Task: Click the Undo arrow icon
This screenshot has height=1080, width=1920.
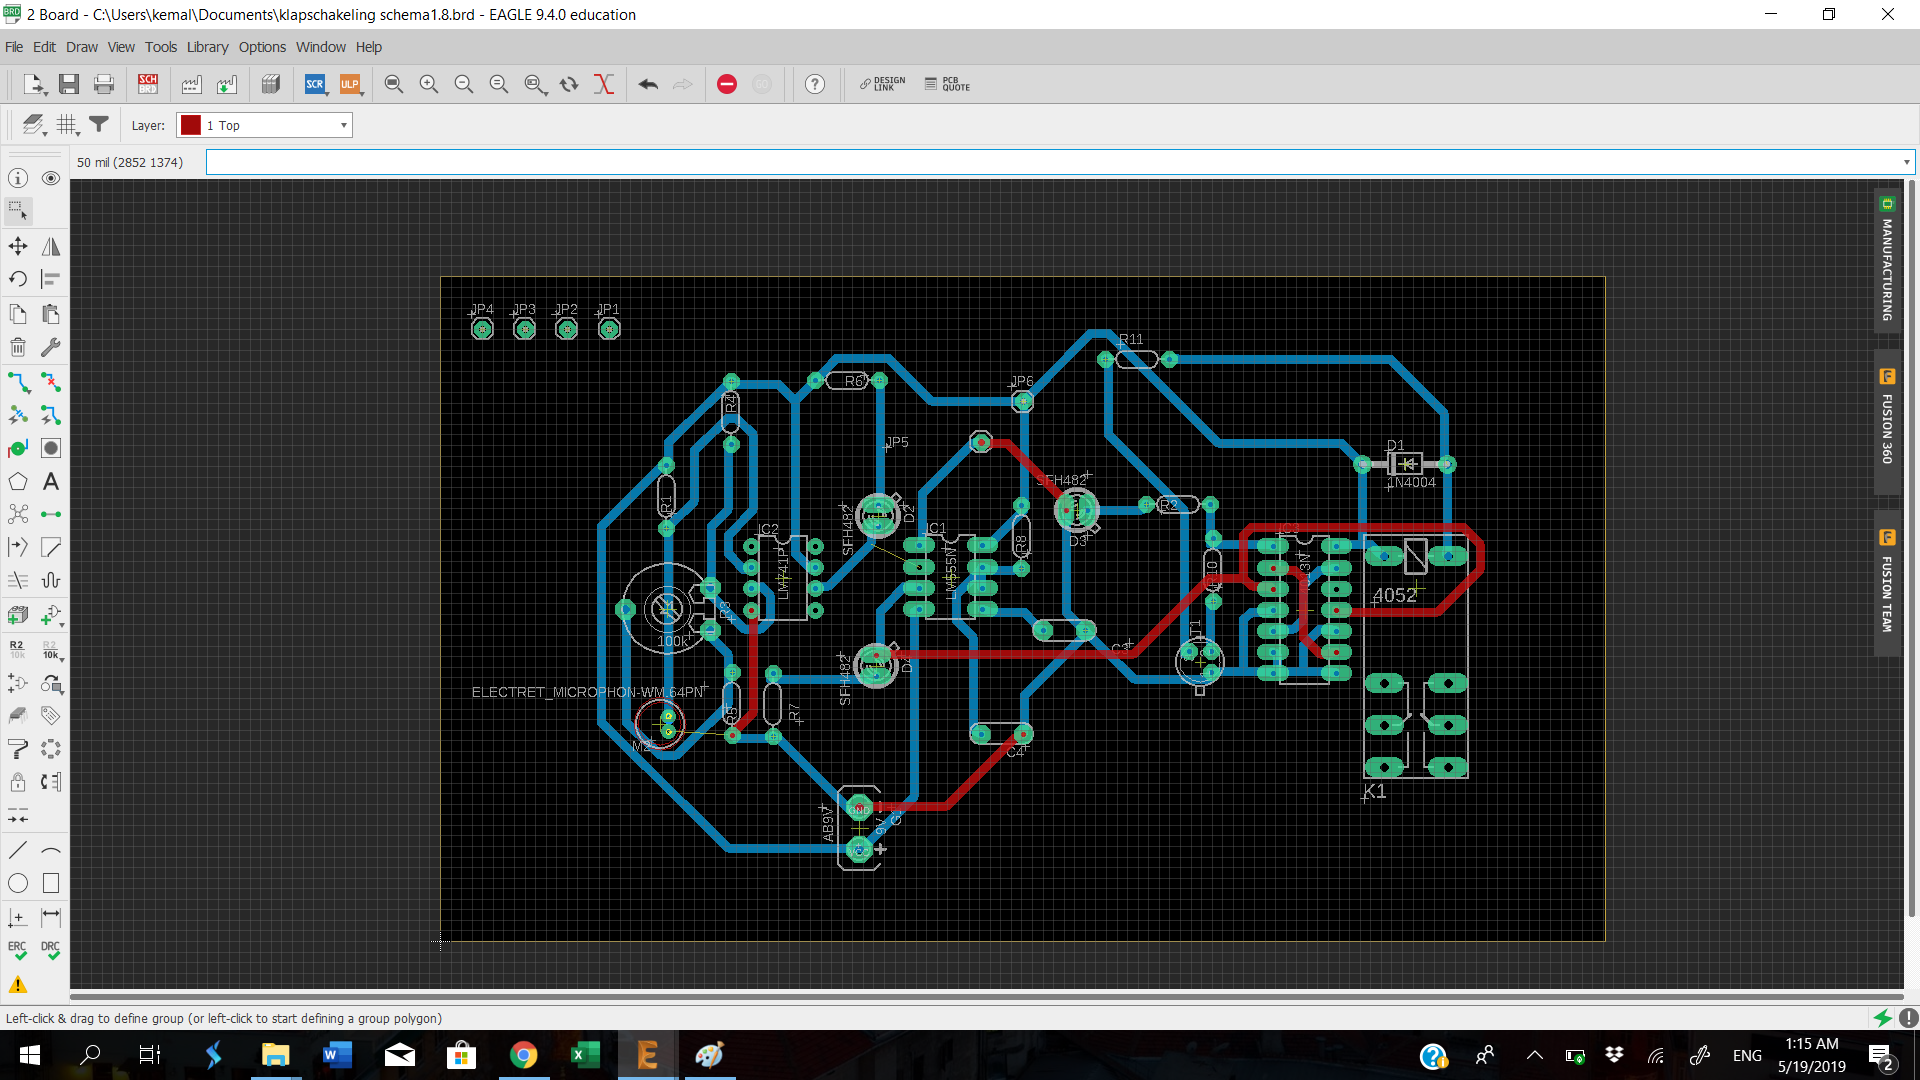Action: pyautogui.click(x=648, y=84)
